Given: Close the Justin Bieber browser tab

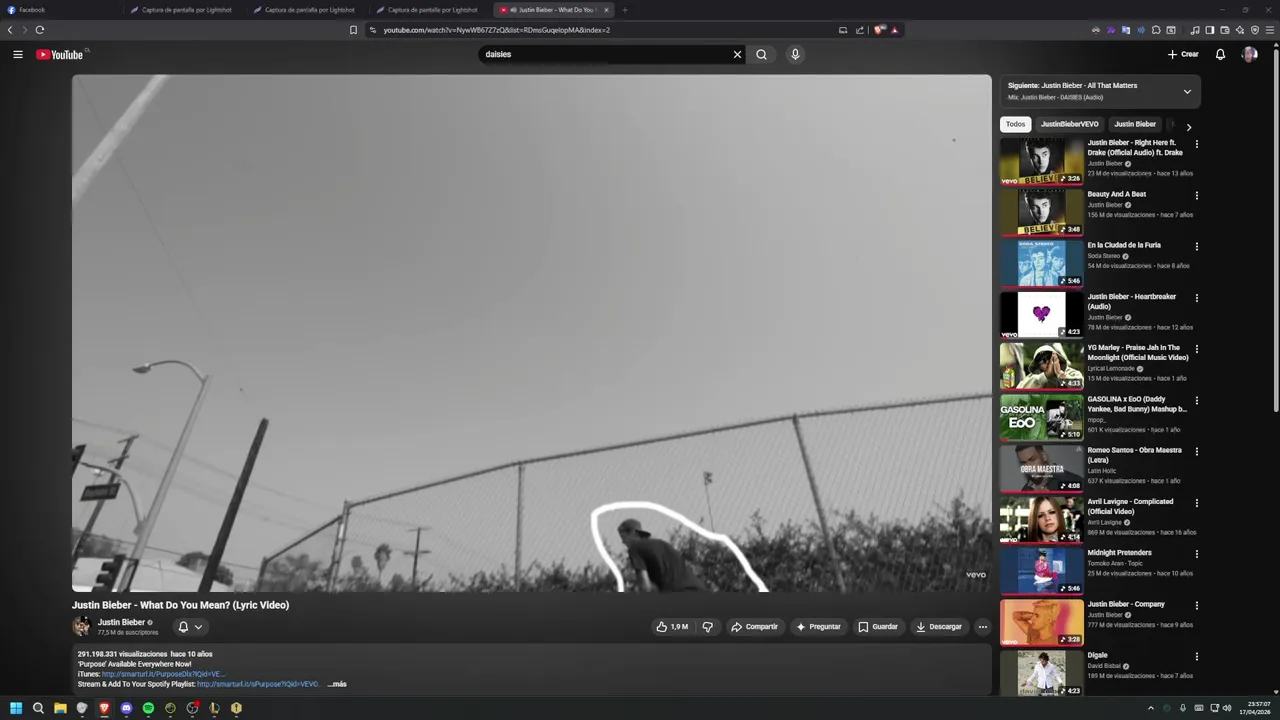Looking at the screenshot, I should pyautogui.click(x=606, y=10).
